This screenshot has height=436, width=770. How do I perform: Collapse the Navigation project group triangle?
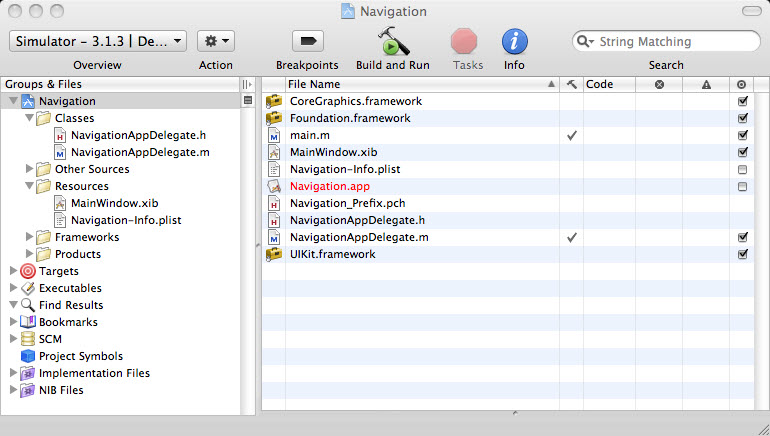click(x=13, y=101)
